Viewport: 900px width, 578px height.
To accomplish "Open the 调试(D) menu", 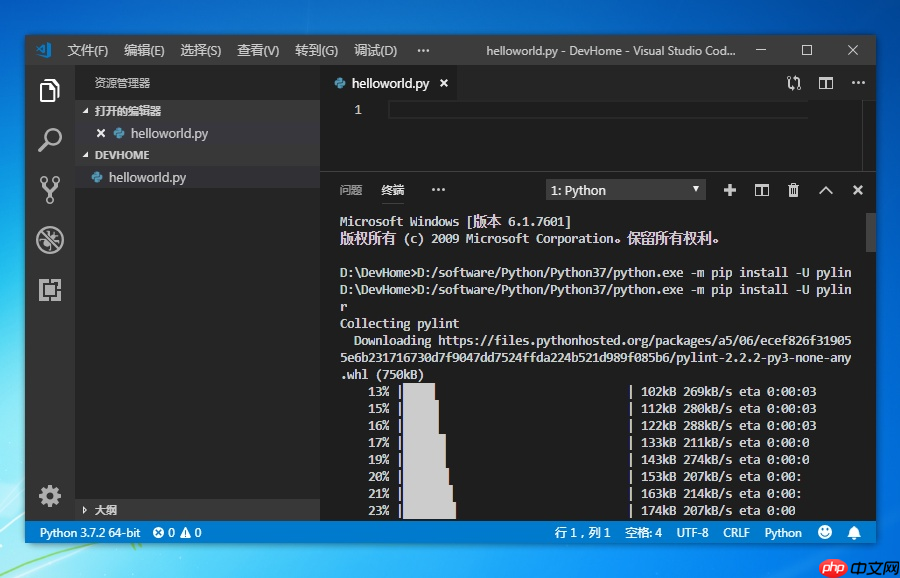I will (375, 51).
